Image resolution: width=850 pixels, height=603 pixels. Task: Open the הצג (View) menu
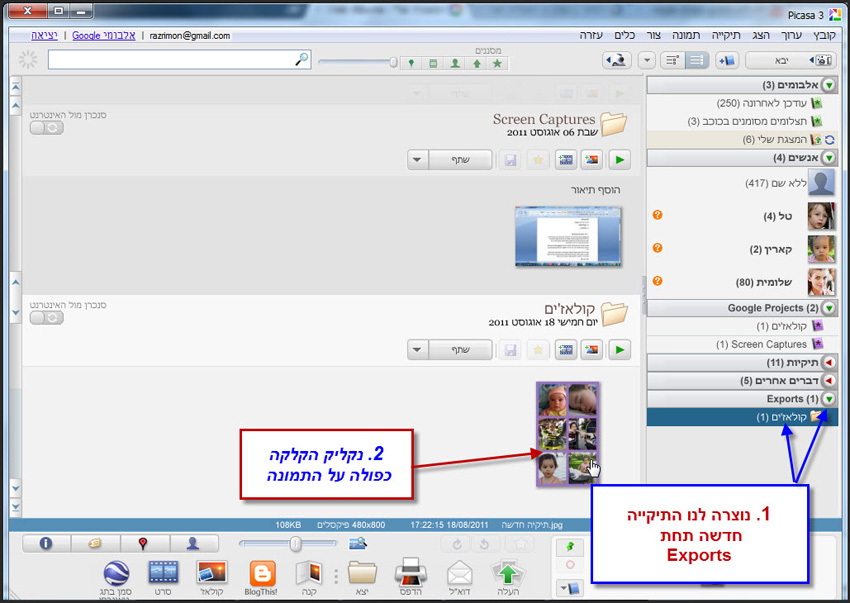[761, 35]
